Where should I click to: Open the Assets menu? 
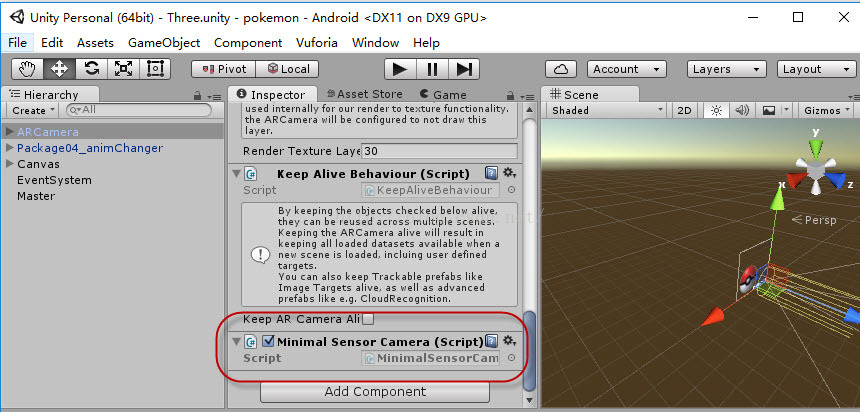pyautogui.click(x=95, y=43)
